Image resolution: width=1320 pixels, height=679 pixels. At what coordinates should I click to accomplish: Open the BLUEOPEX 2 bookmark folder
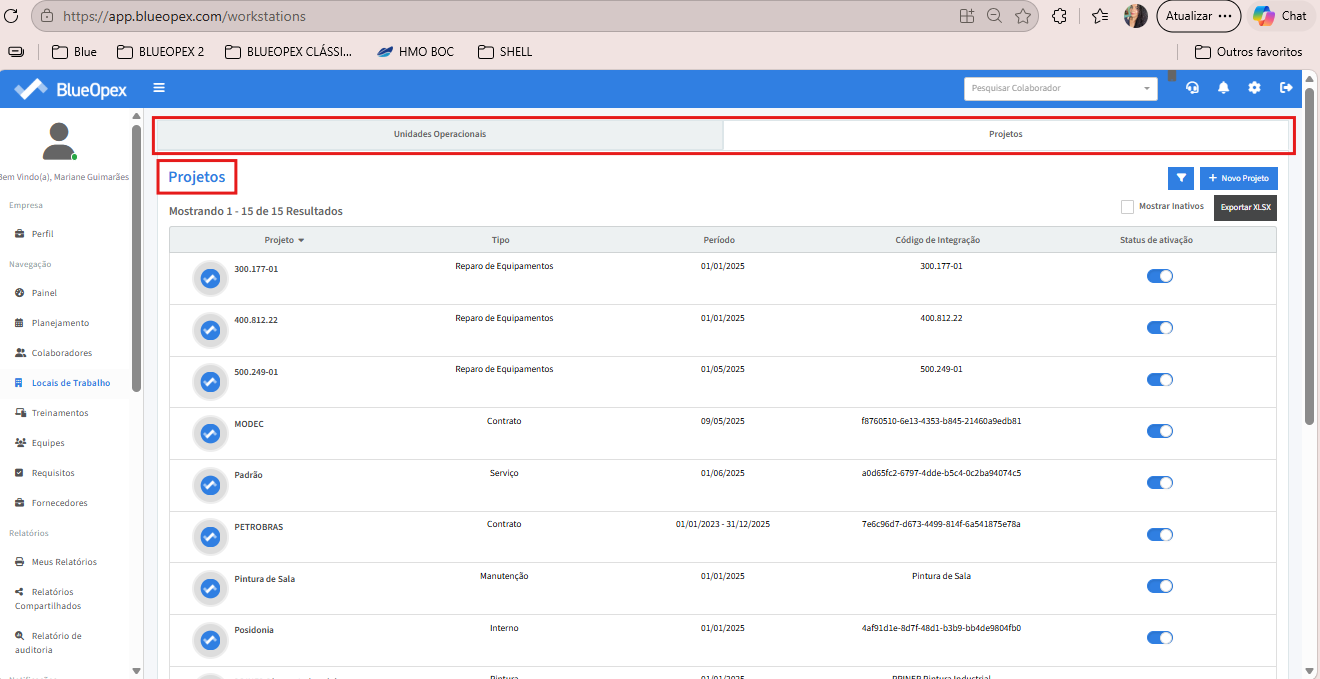pyautogui.click(x=160, y=51)
